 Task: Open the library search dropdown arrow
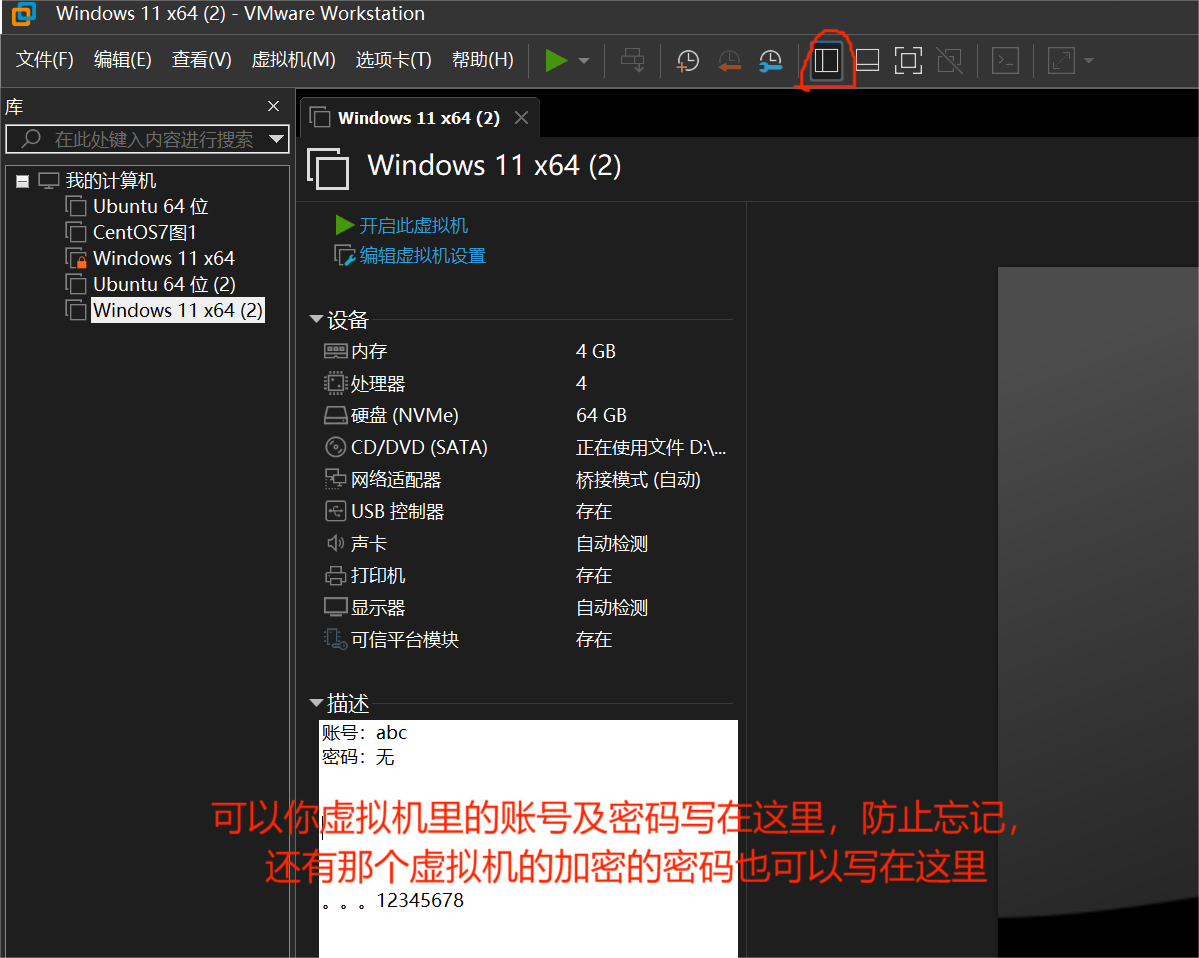277,139
